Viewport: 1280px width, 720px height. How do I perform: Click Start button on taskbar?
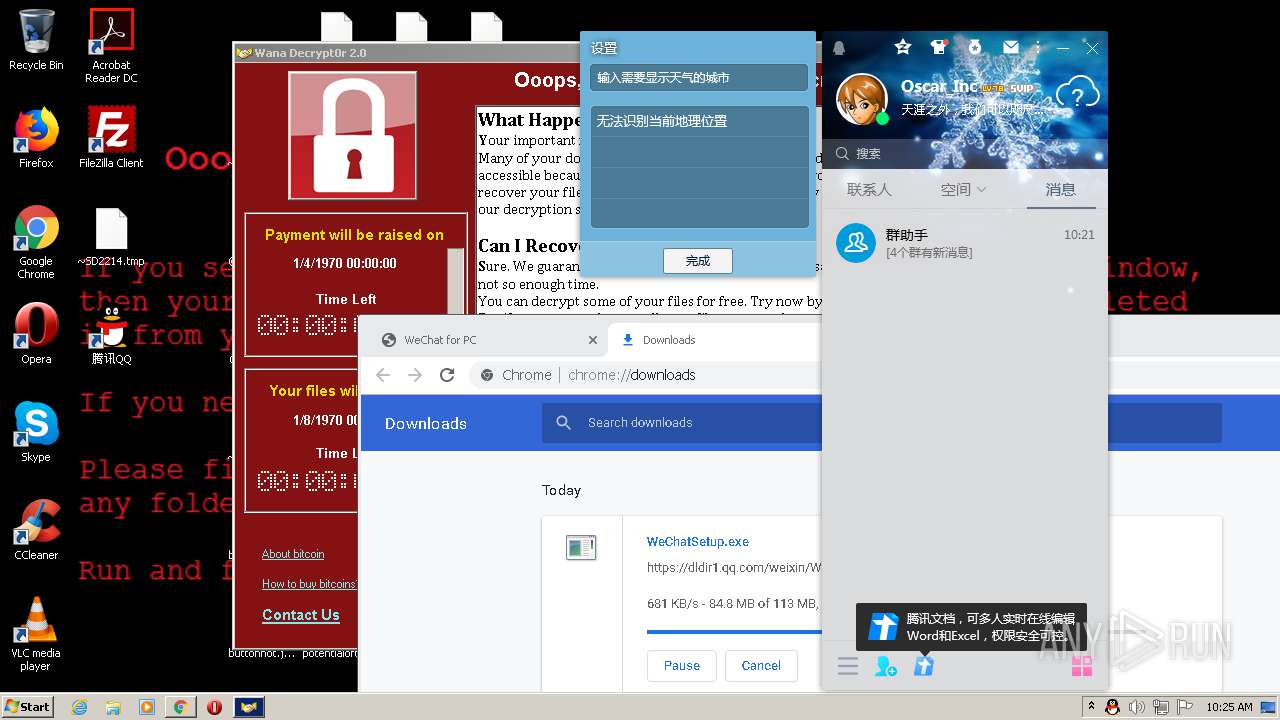coord(27,706)
